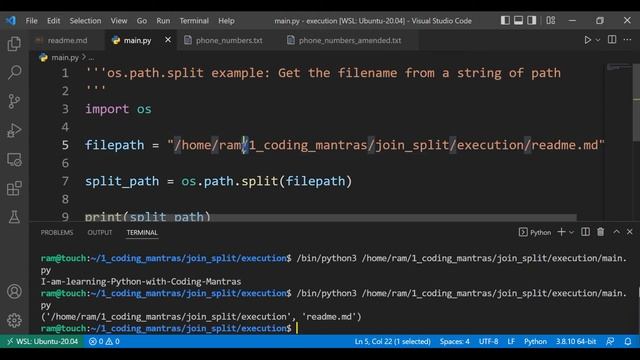Split the editor to the right
The height and width of the screenshot is (360, 640).
(x=612, y=40)
